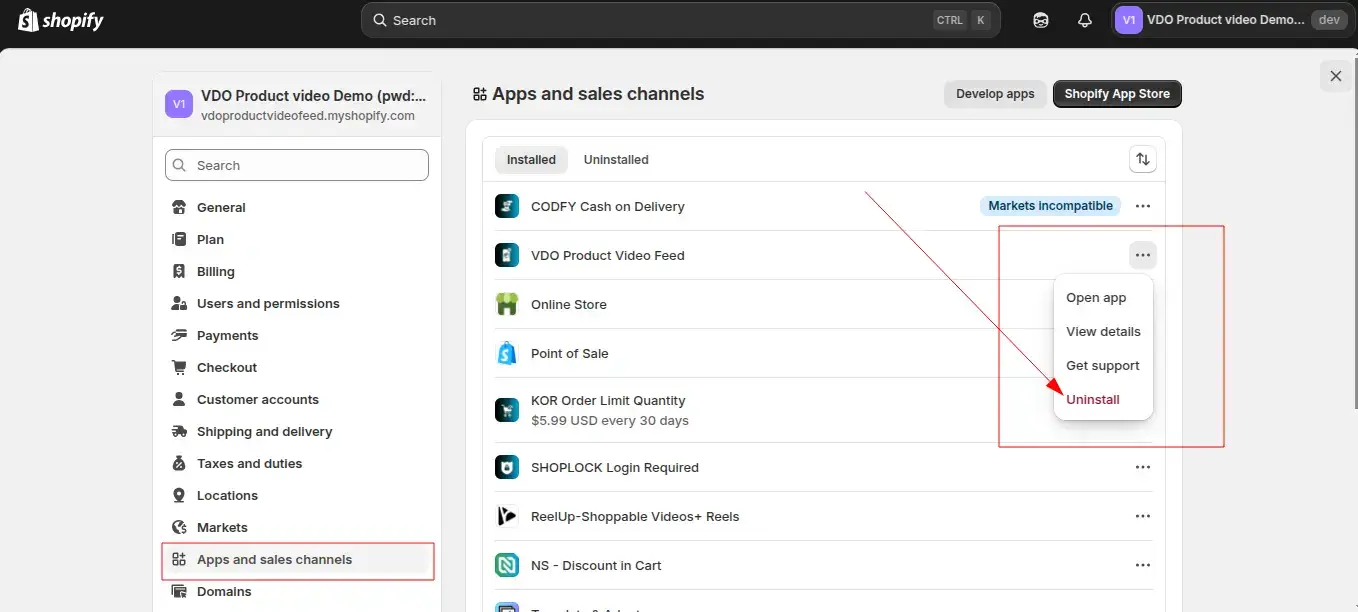Screen dimensions: 1358x612
Task: Switch to the Uninstalled tab
Action: pos(616,159)
